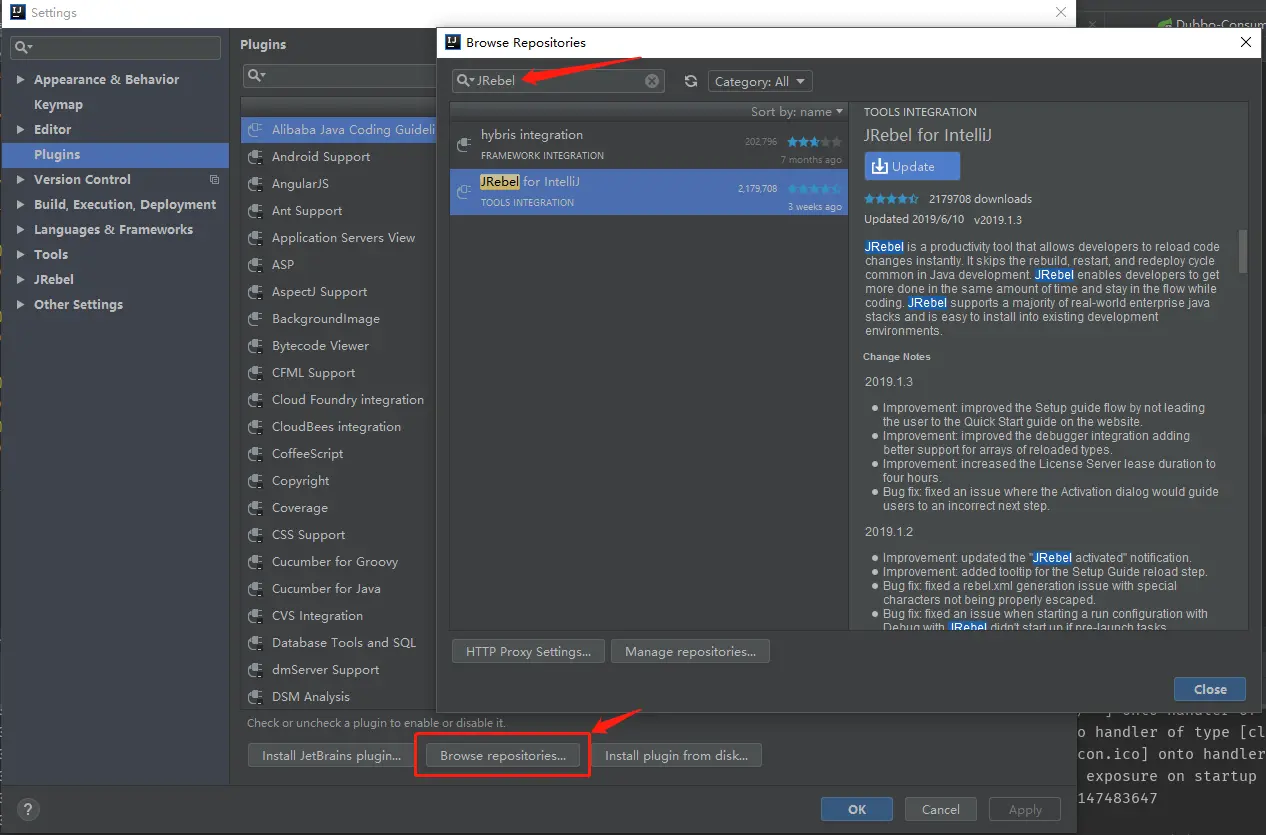Click Cancel in the Settings dialog

pos(941,810)
